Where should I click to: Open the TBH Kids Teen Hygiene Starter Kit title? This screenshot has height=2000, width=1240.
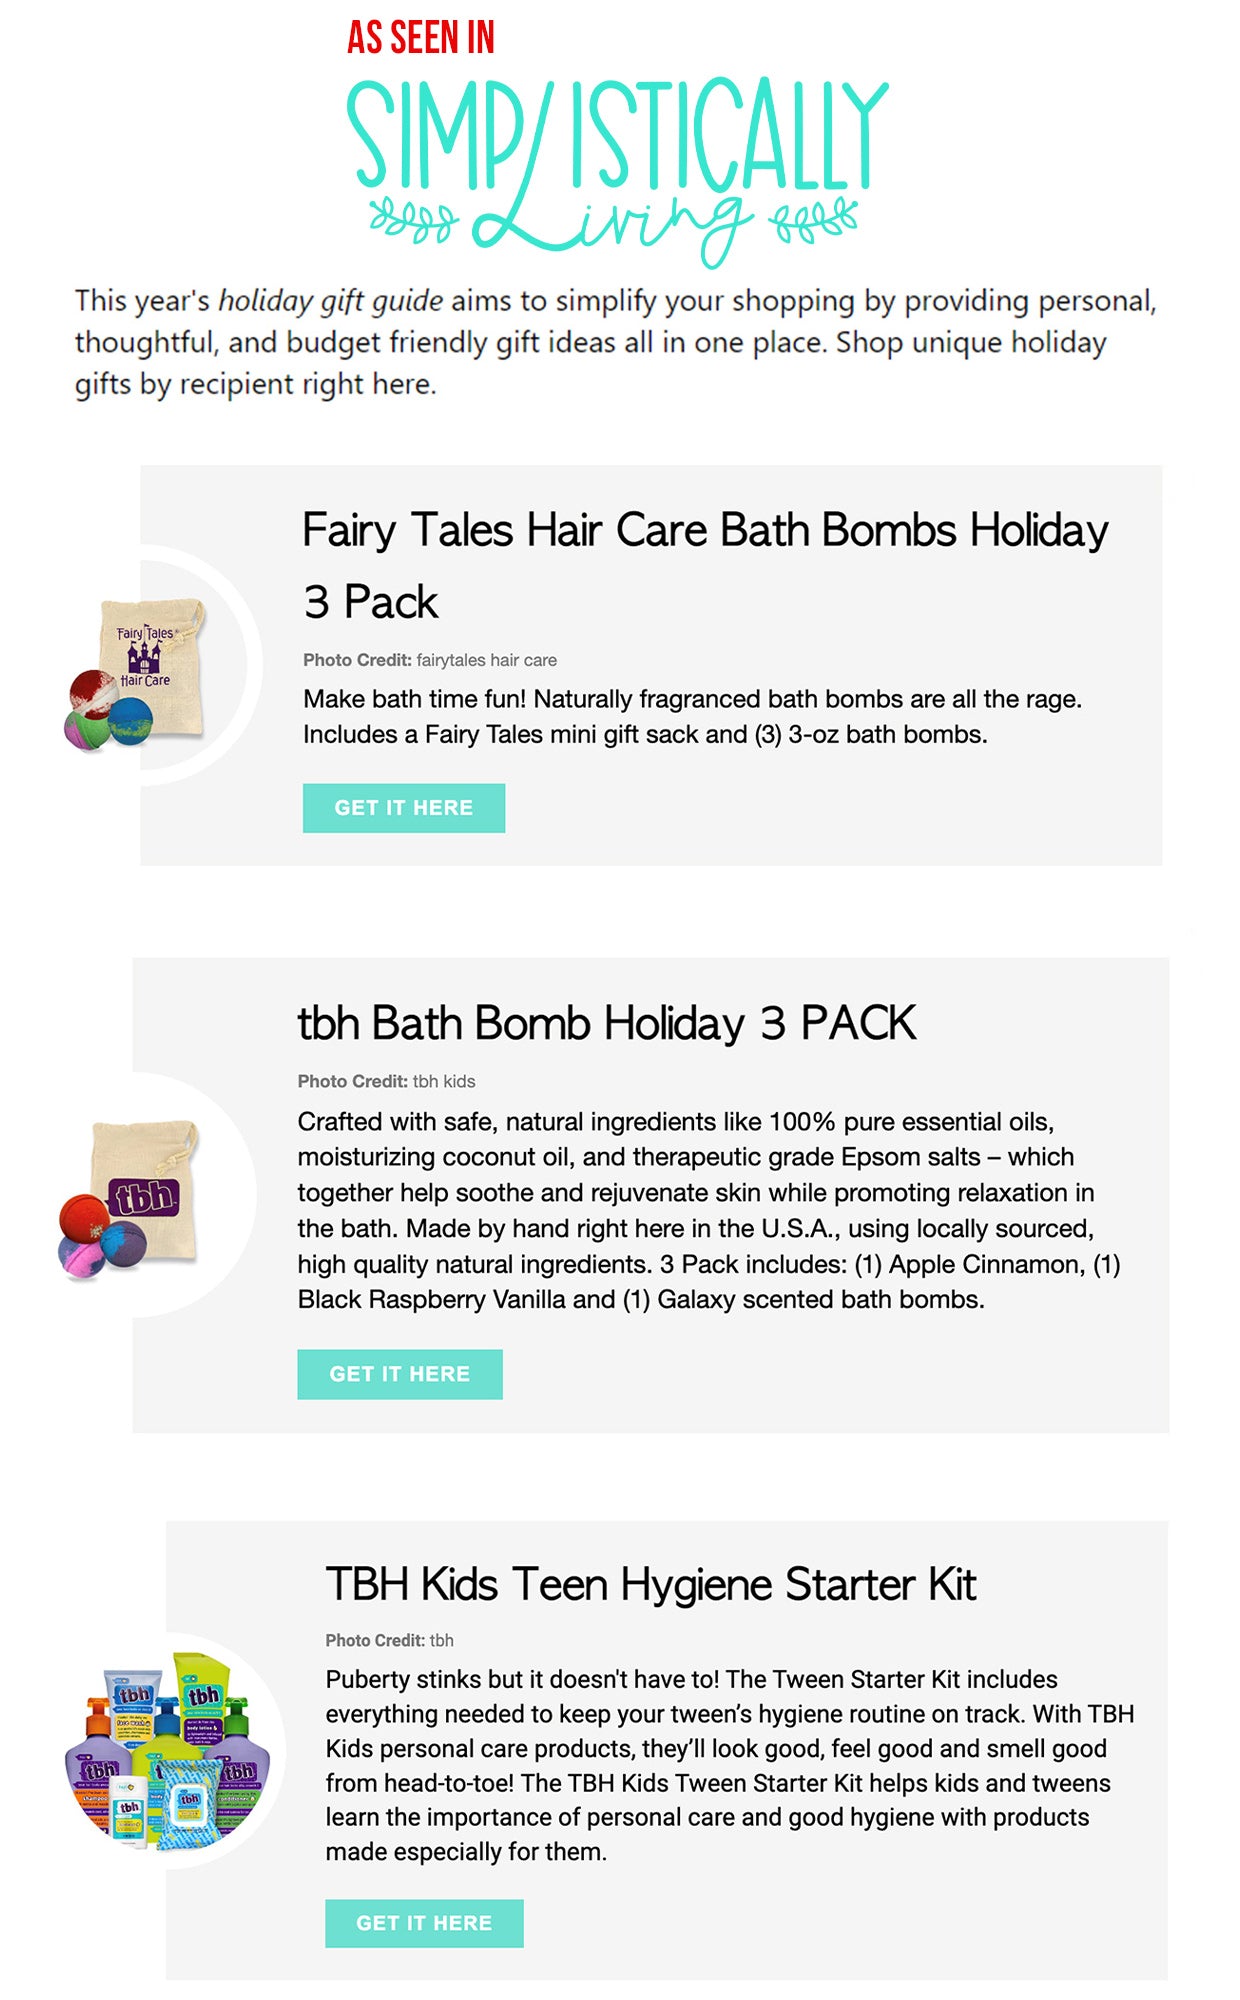coord(651,1584)
